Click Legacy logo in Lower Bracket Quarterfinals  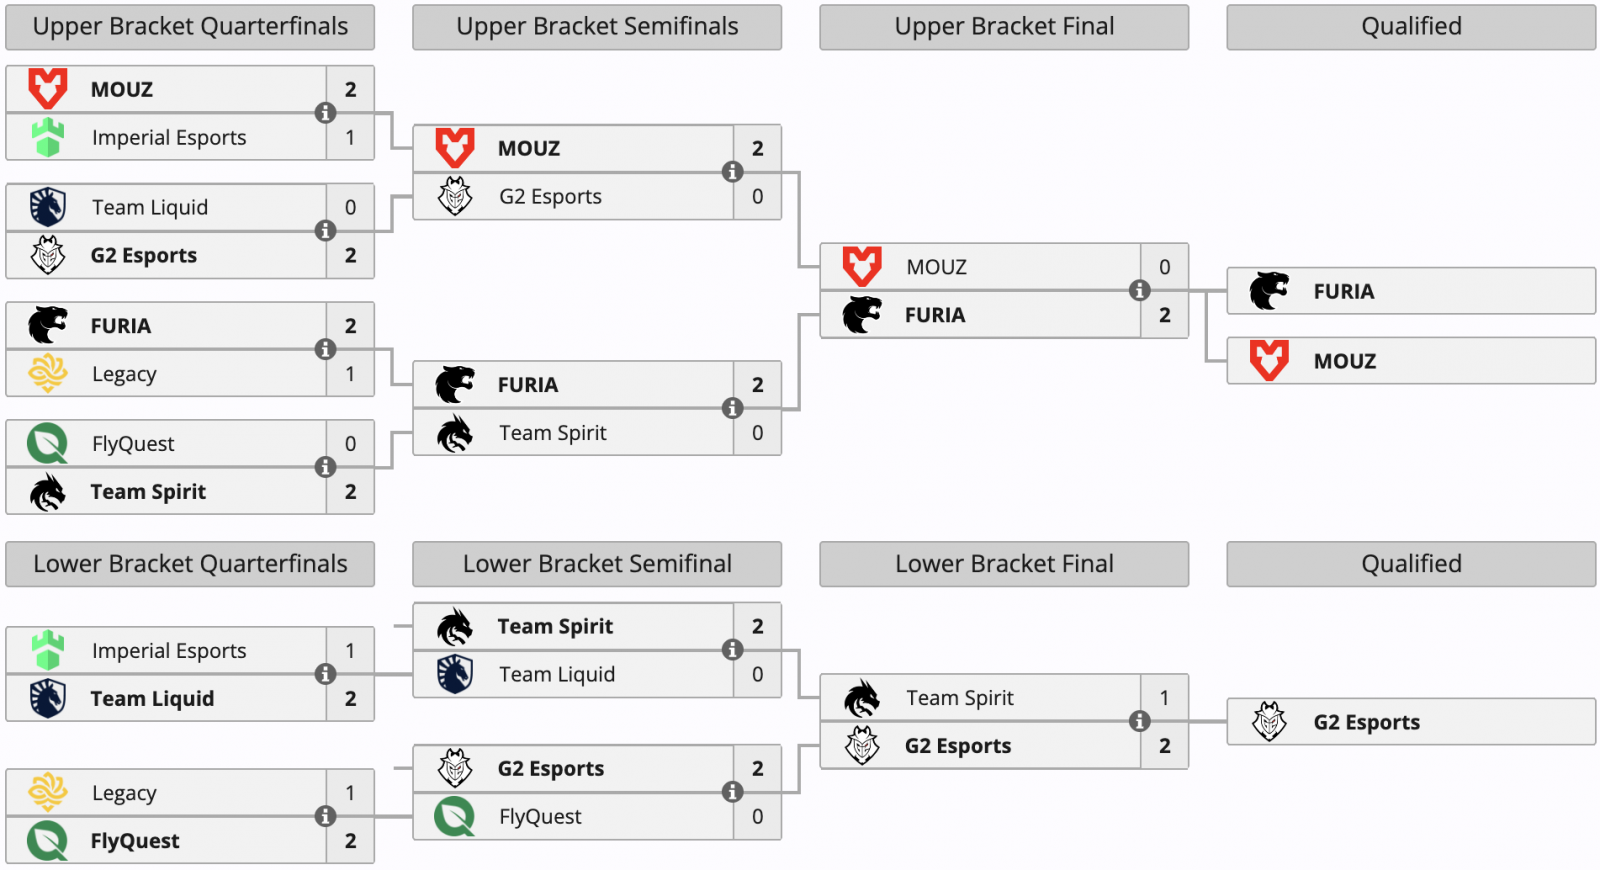(47, 792)
